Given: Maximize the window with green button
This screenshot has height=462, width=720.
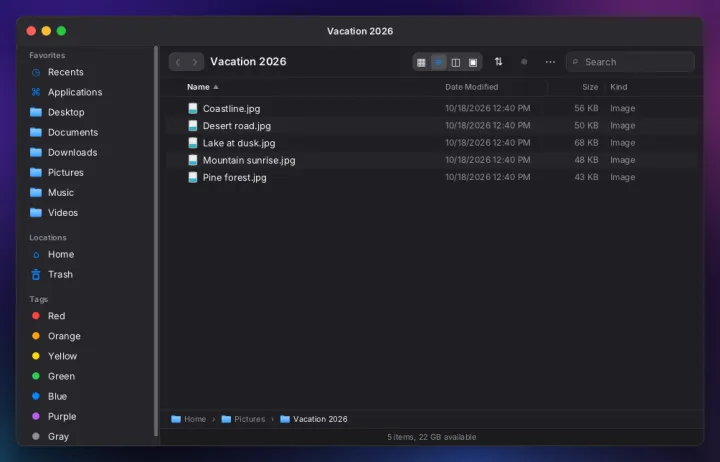Looking at the screenshot, I should (x=62, y=31).
